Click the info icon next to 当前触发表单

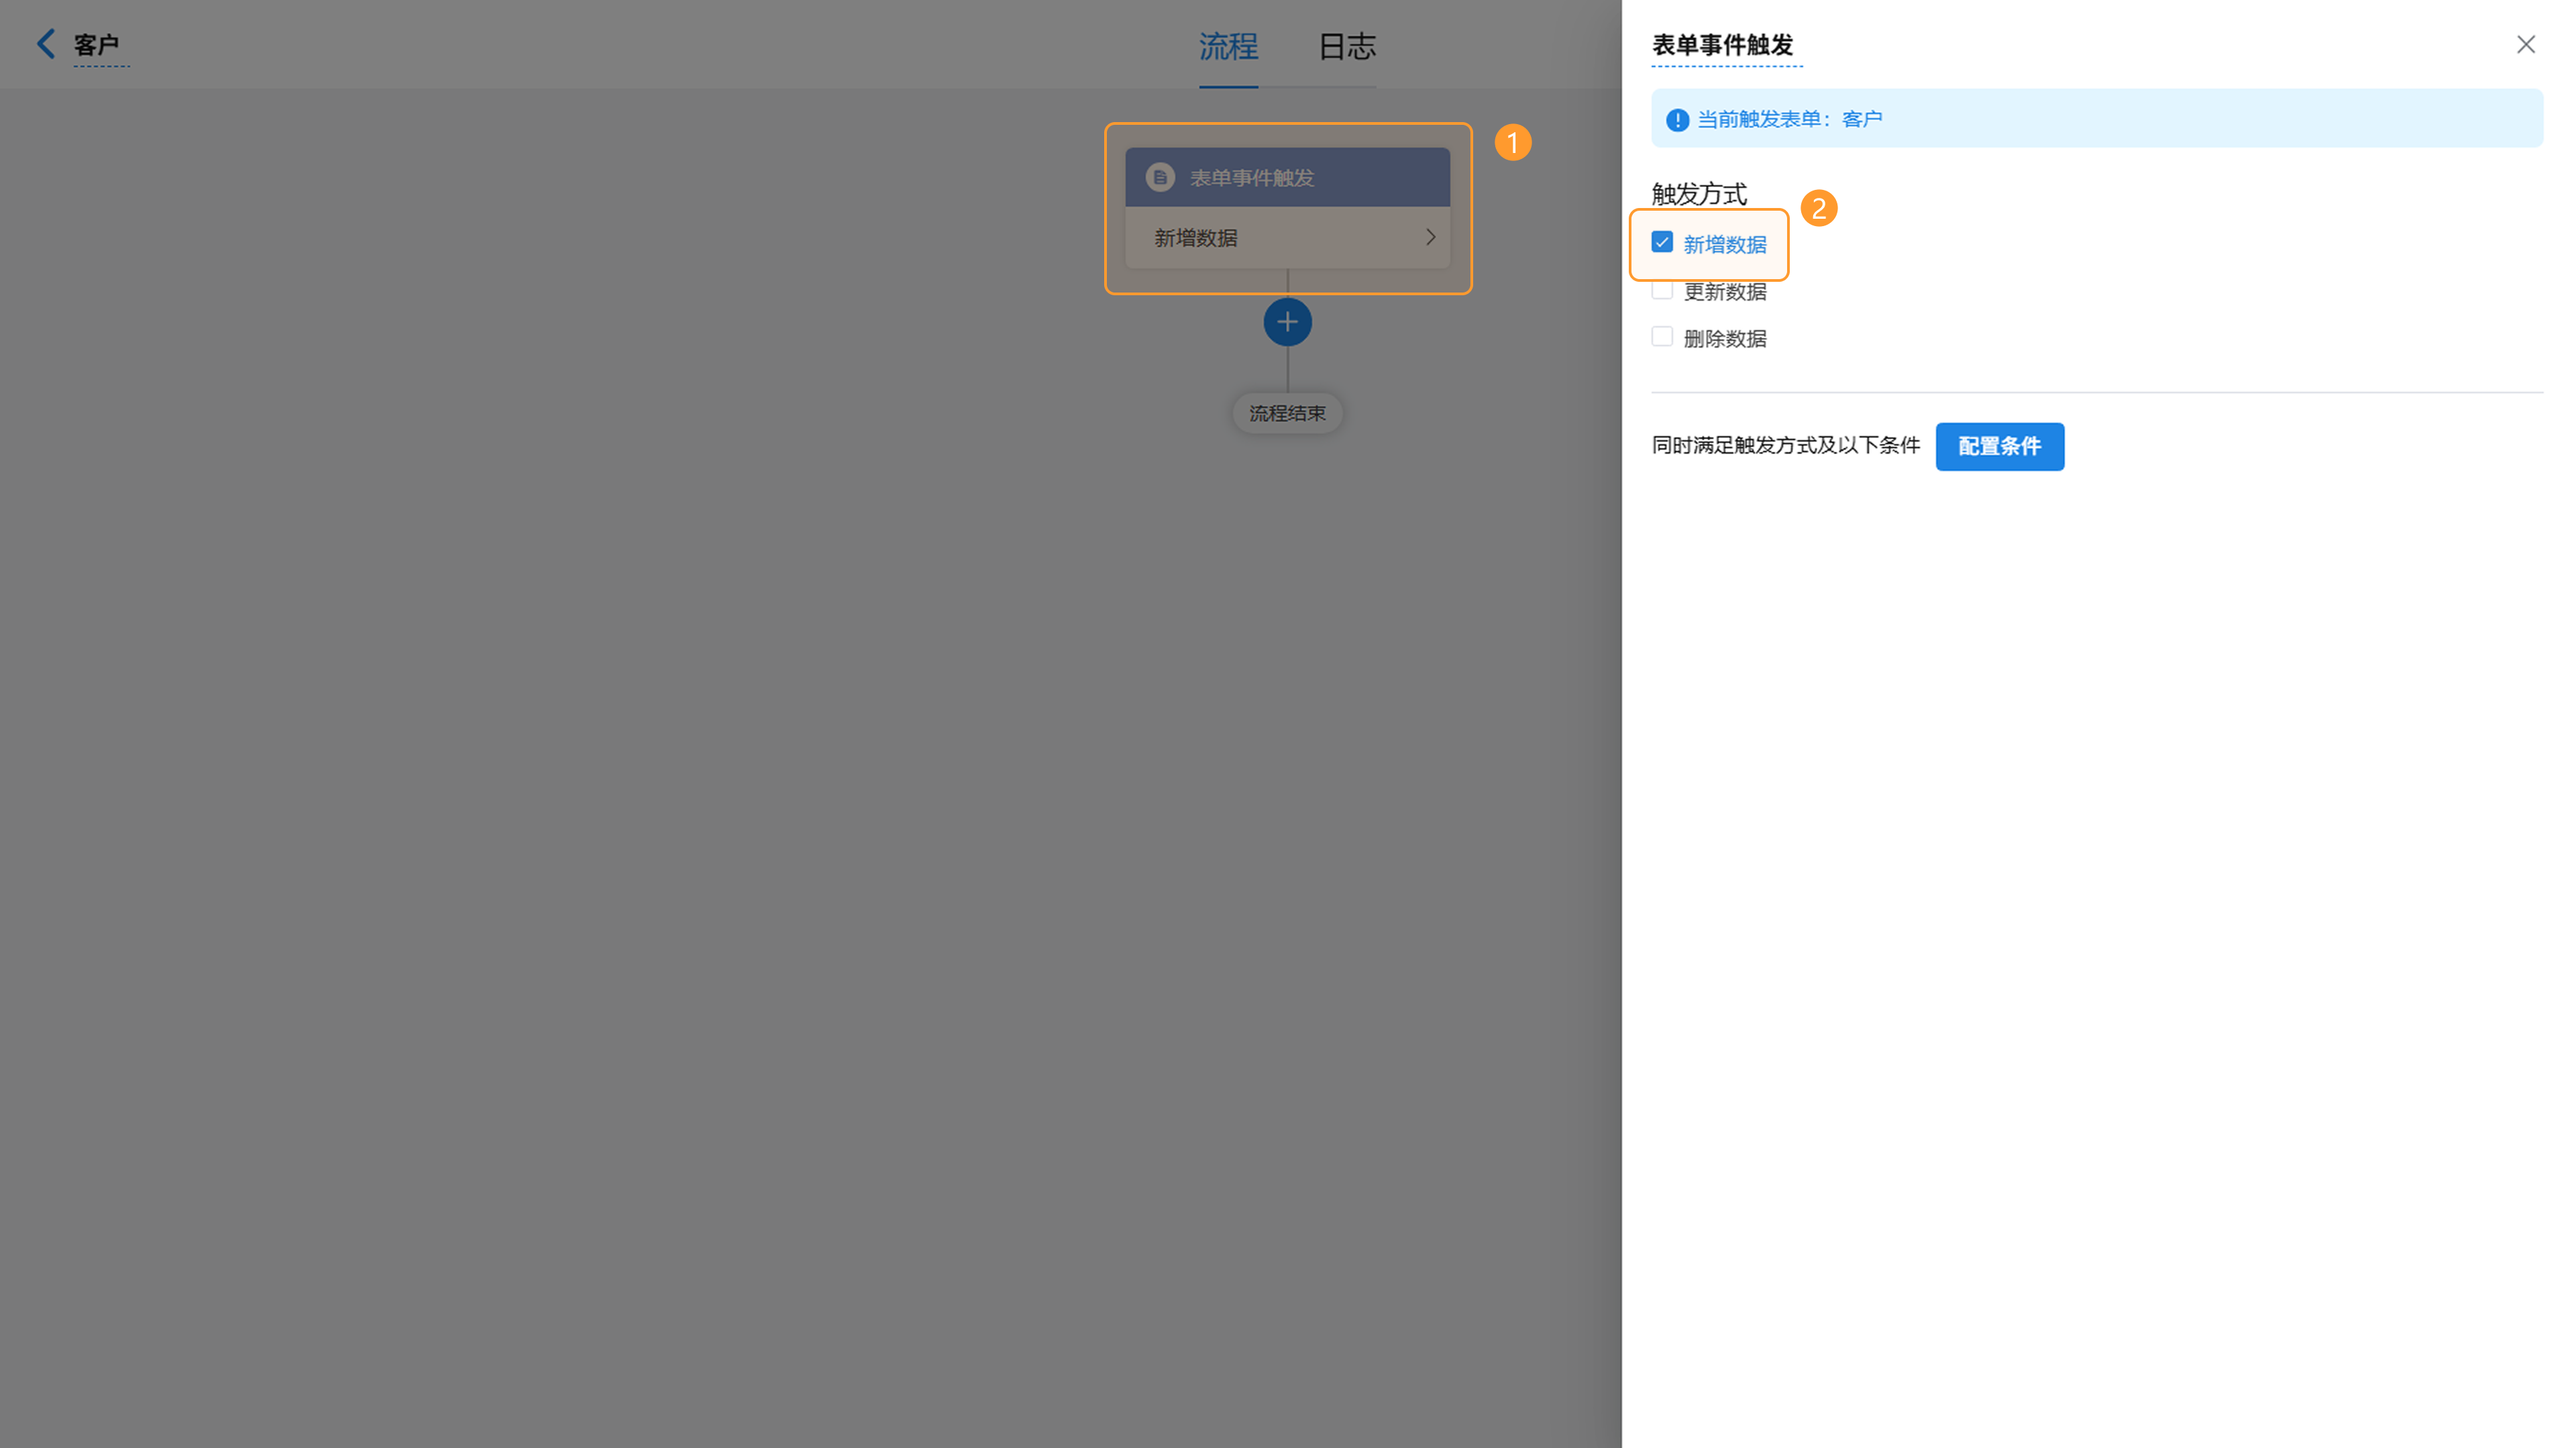(1677, 120)
